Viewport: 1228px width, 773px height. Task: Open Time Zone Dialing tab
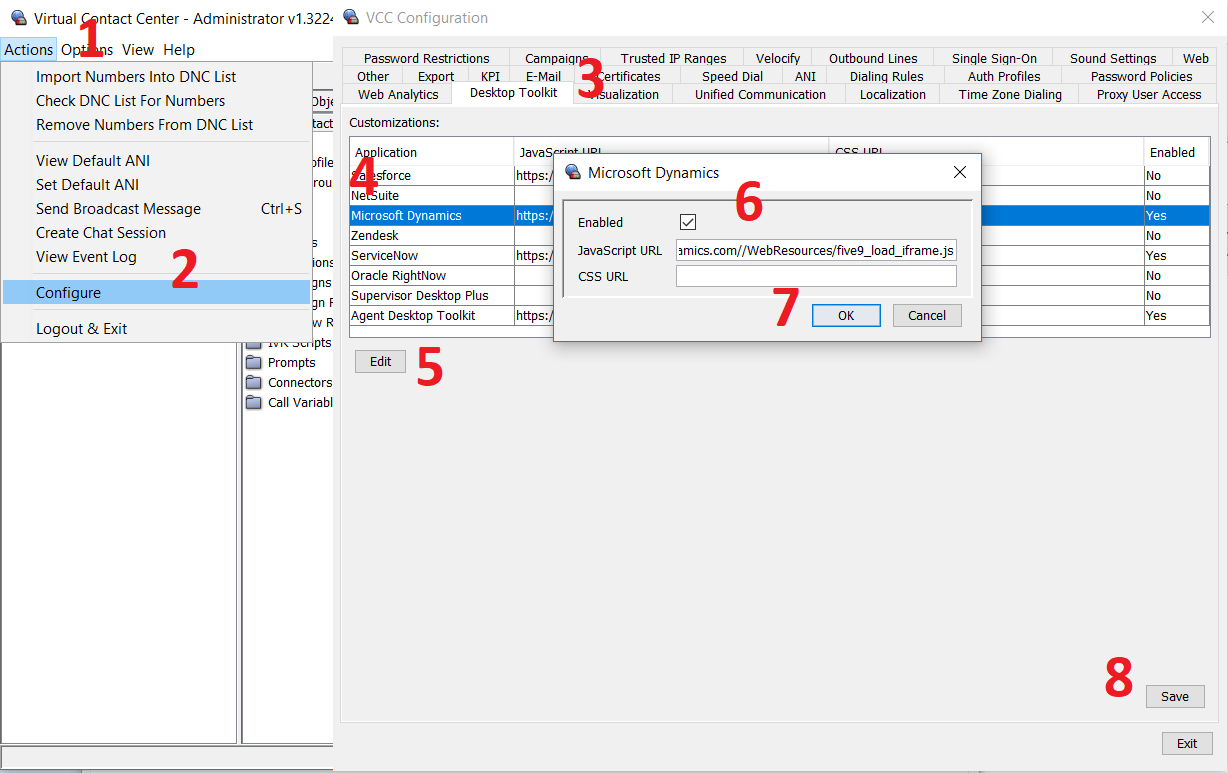point(1010,94)
